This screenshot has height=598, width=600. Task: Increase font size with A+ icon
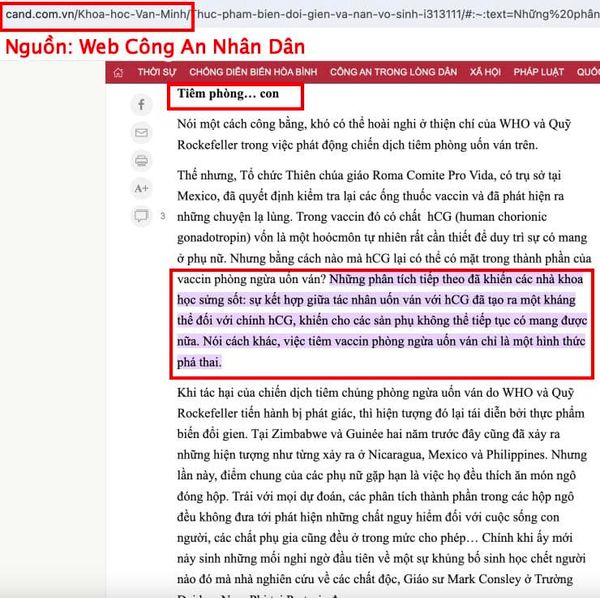[x=142, y=188]
